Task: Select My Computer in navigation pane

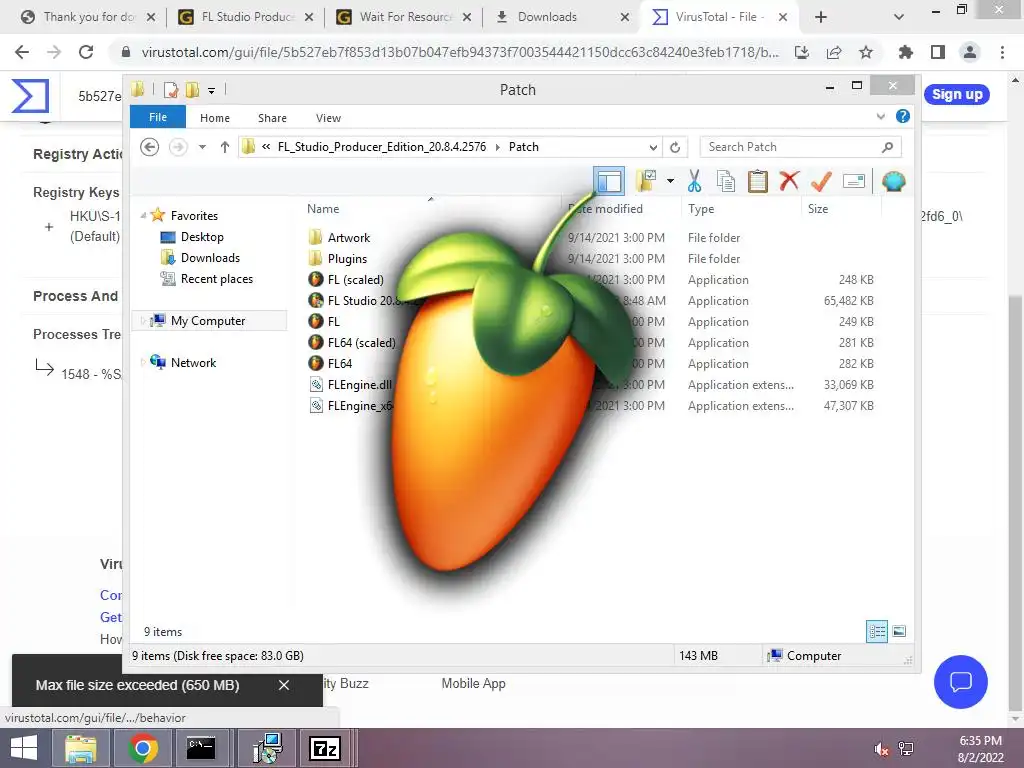Action: pyautogui.click(x=208, y=321)
